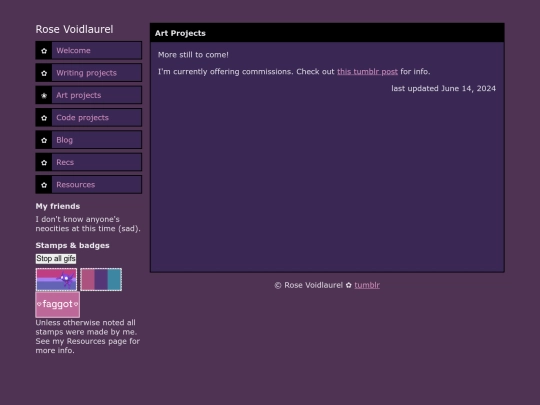Image resolution: width=540 pixels, height=405 pixels.
Task: Click the filled flower icon beside Art projects
Action: point(44,95)
